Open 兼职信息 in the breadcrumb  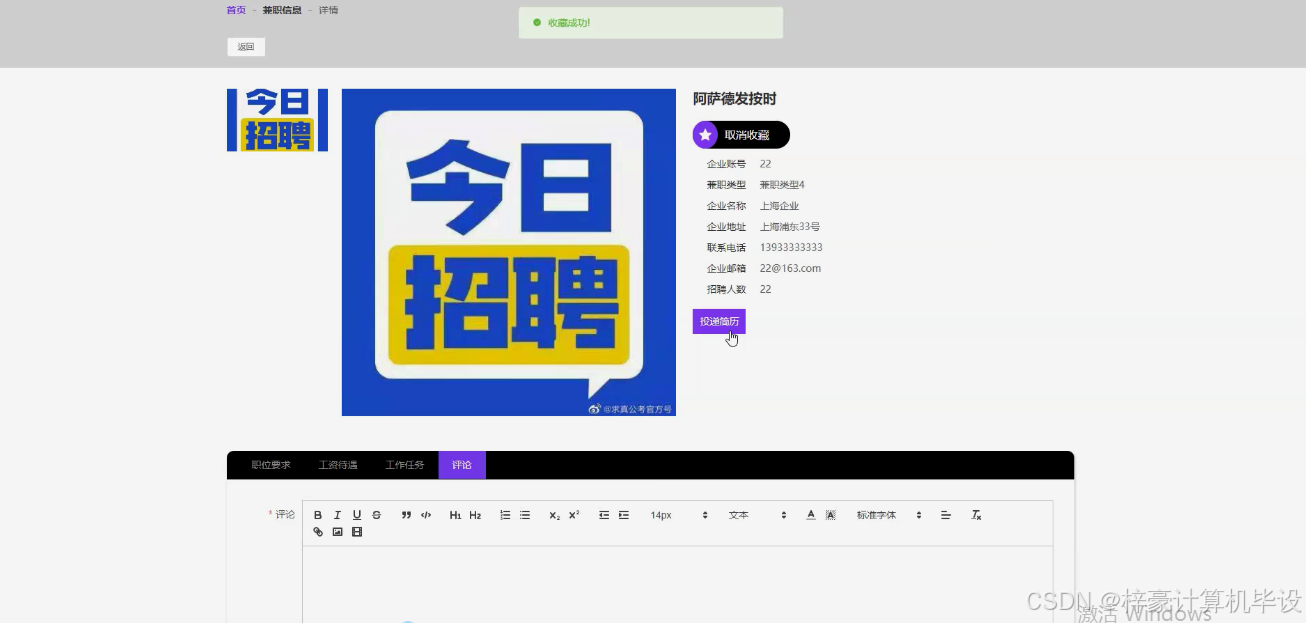(x=282, y=10)
